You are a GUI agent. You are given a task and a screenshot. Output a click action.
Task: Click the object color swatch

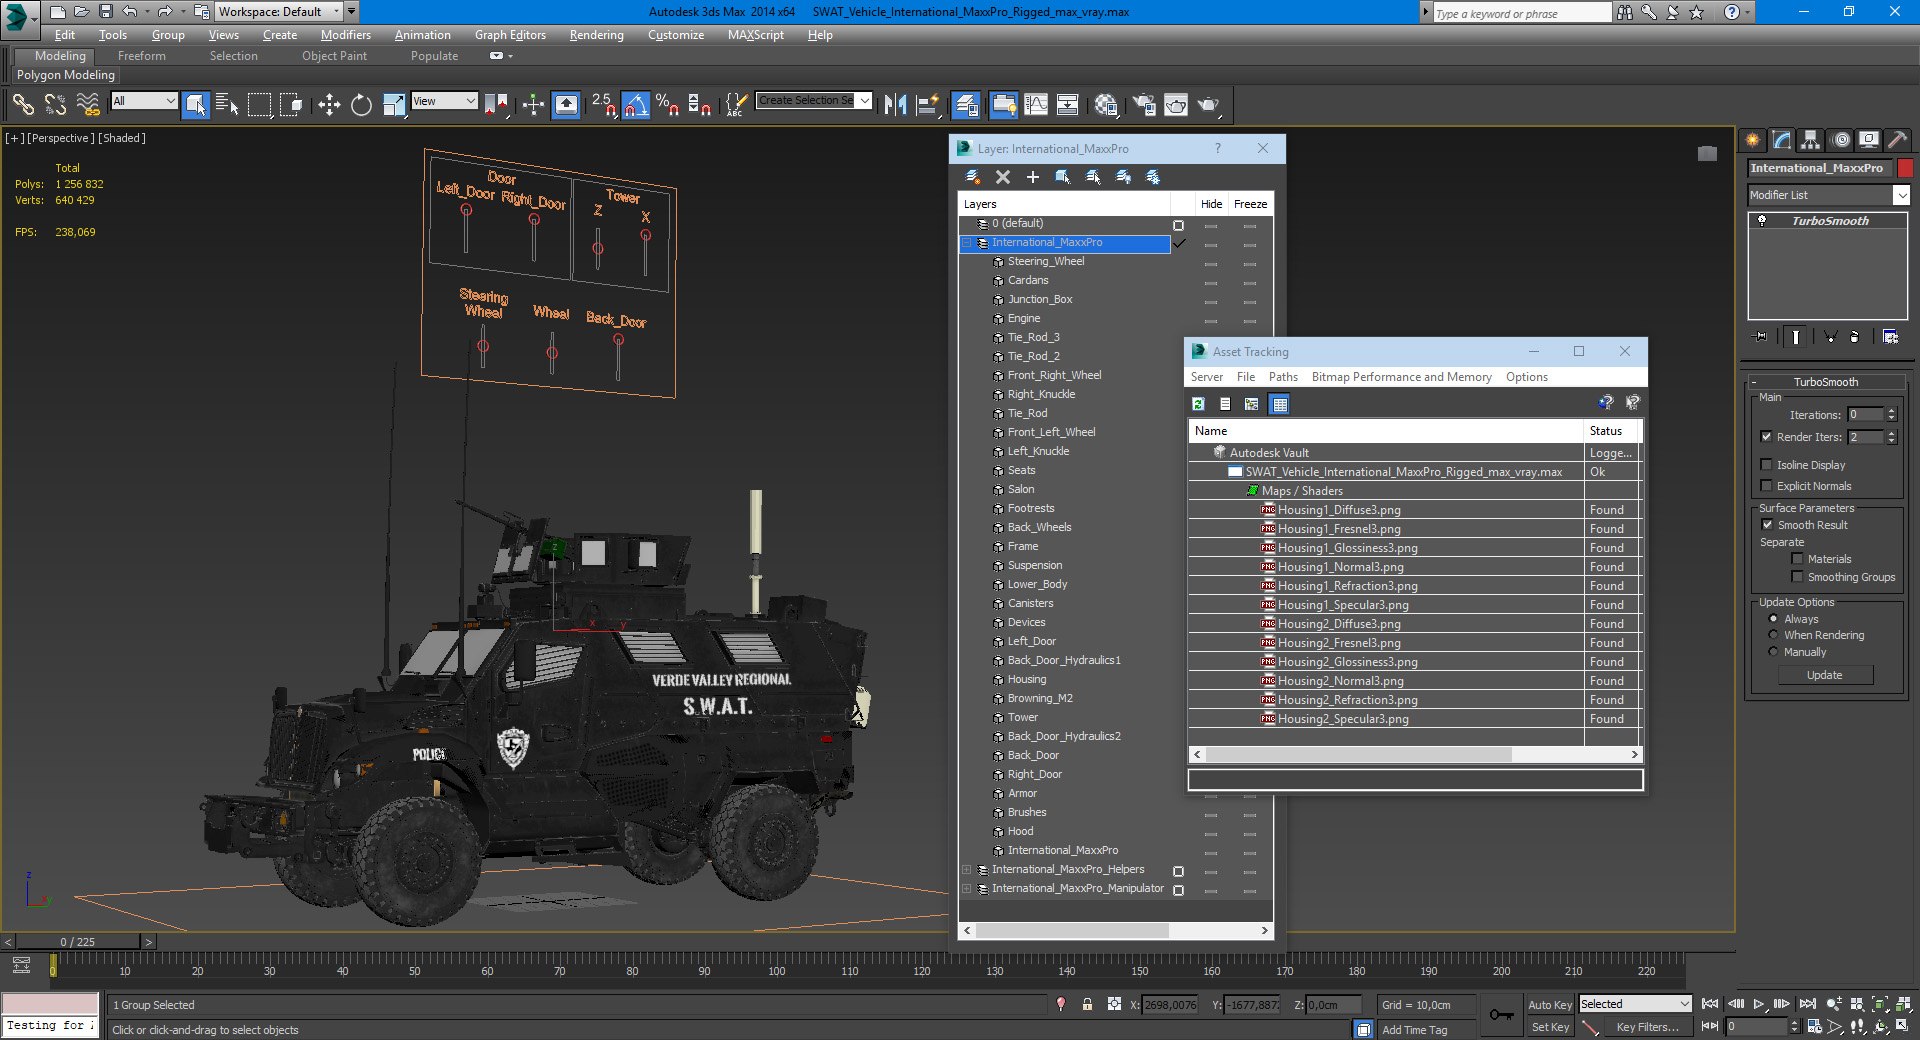tap(1905, 168)
